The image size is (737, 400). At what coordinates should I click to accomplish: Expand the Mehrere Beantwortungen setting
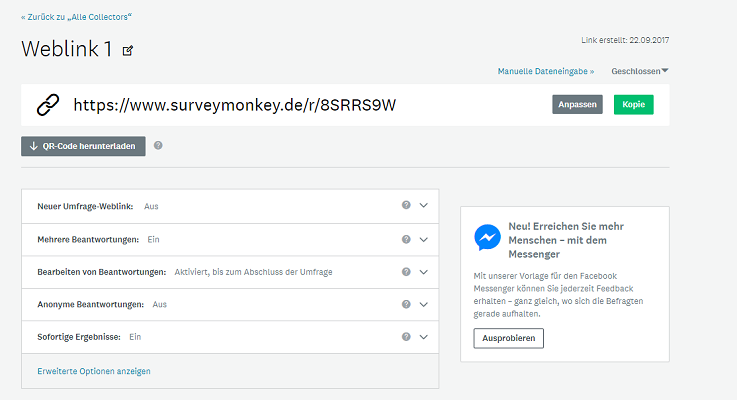[424, 239]
